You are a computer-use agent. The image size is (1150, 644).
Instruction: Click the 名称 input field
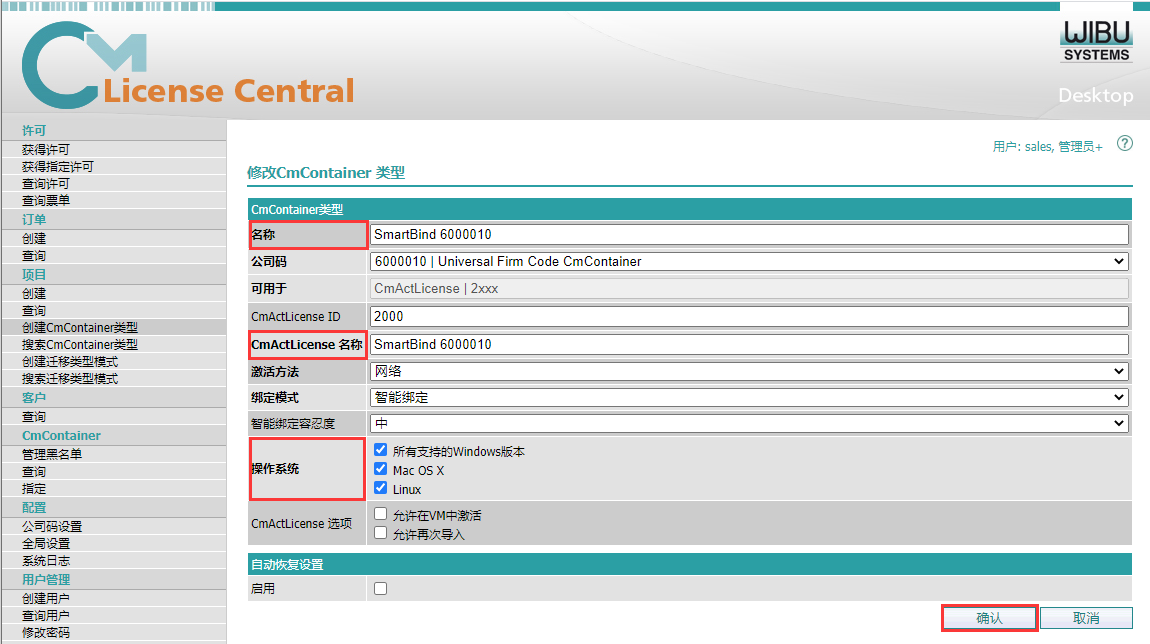click(749, 234)
